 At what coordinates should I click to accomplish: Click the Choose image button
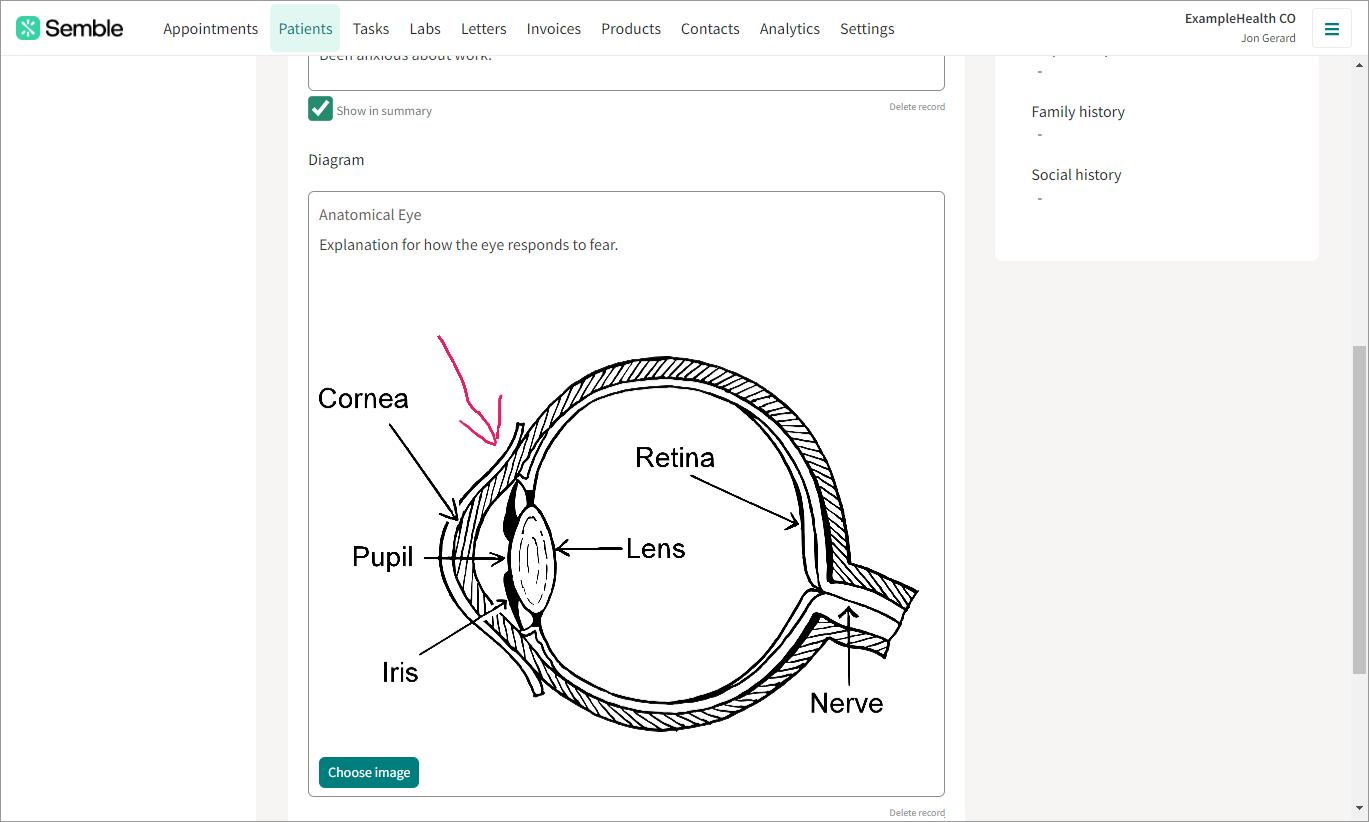(x=369, y=772)
